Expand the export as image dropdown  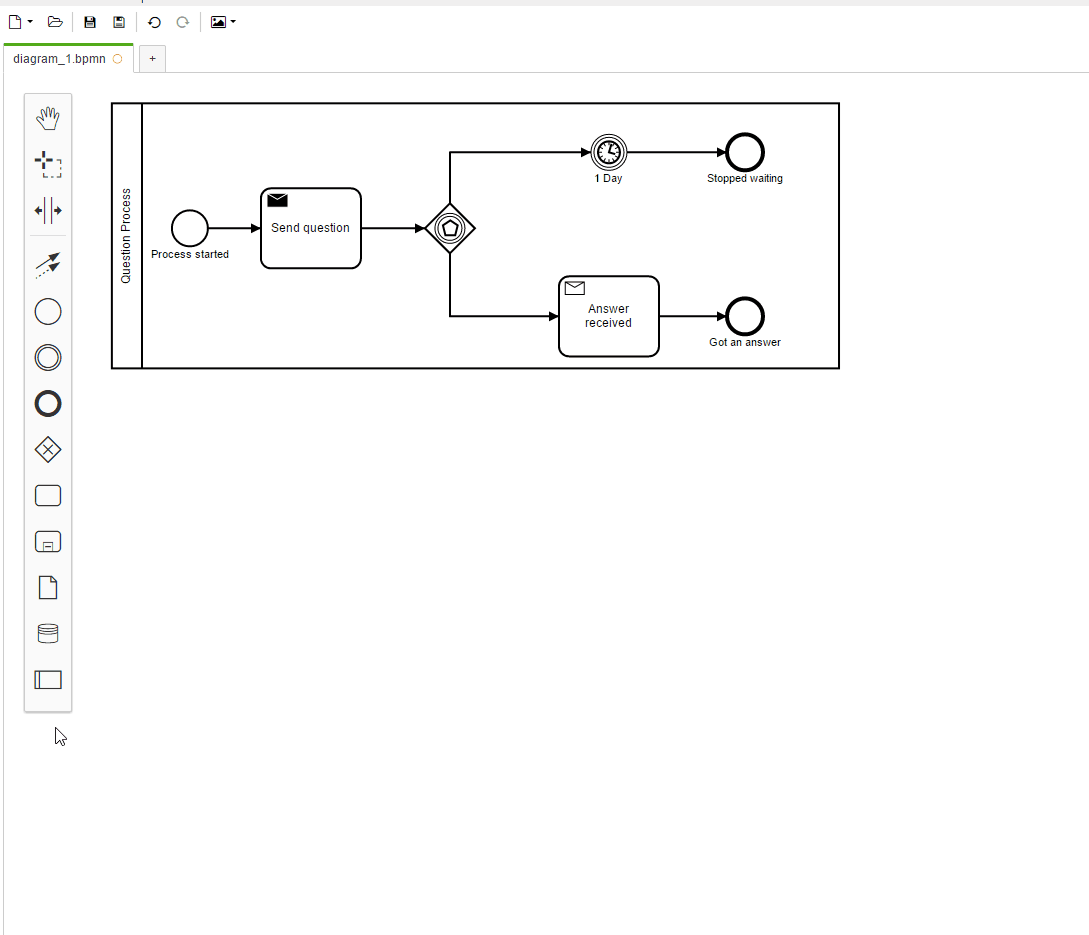223,22
